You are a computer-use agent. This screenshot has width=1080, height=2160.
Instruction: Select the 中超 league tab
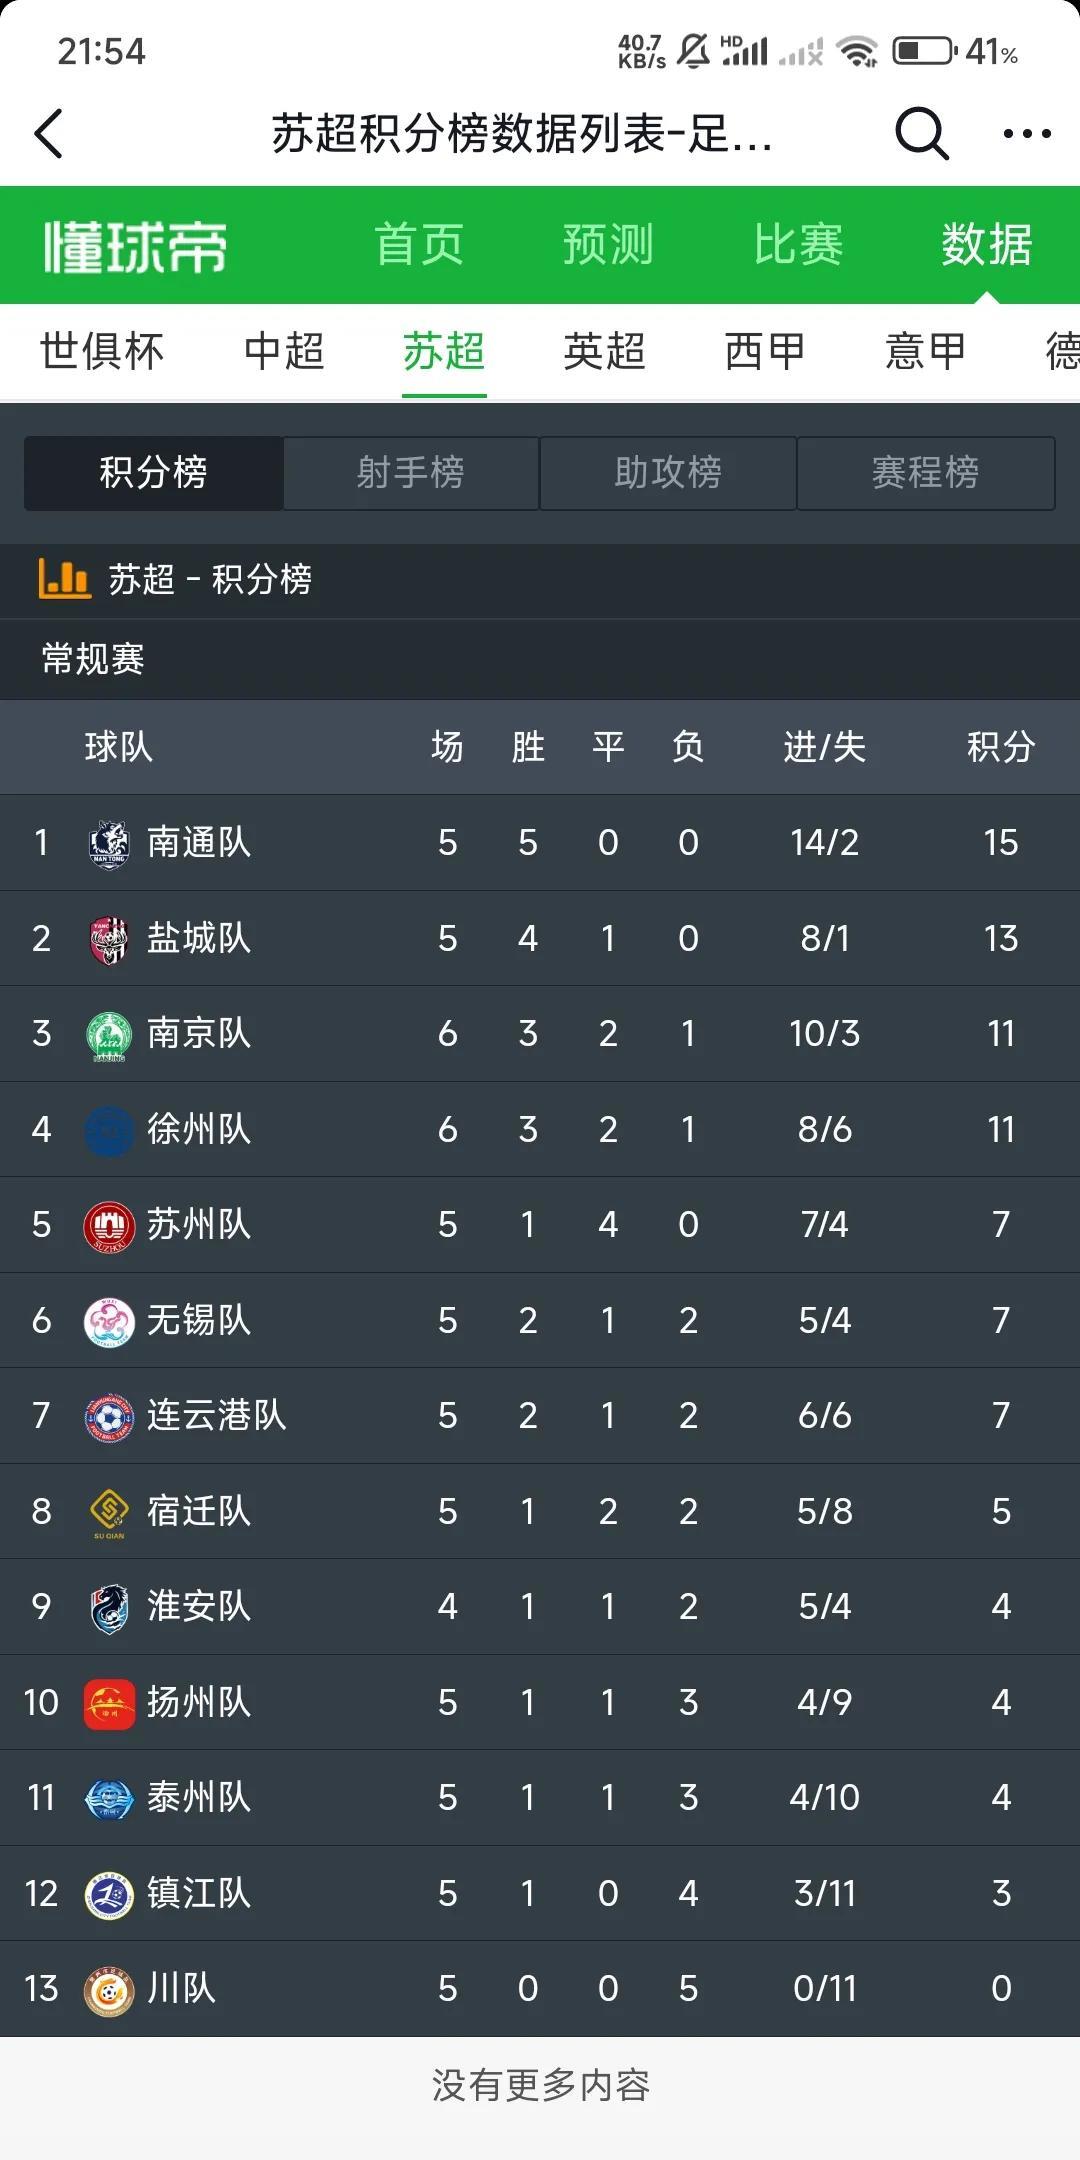tap(284, 352)
